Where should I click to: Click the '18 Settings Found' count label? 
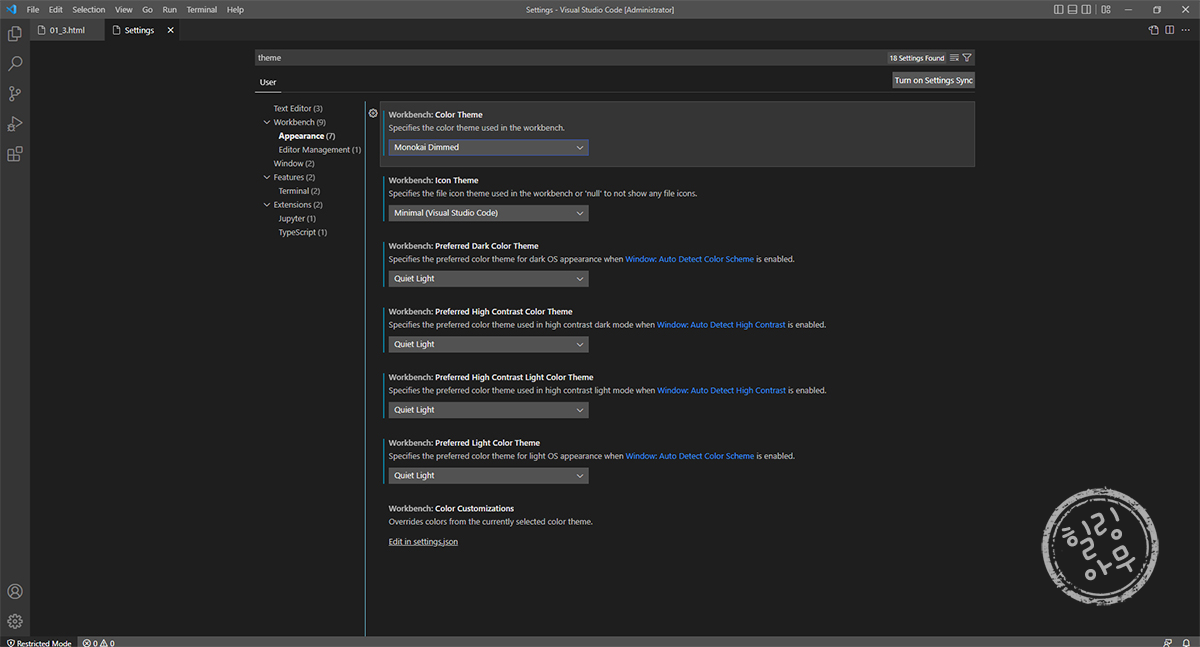(x=917, y=58)
